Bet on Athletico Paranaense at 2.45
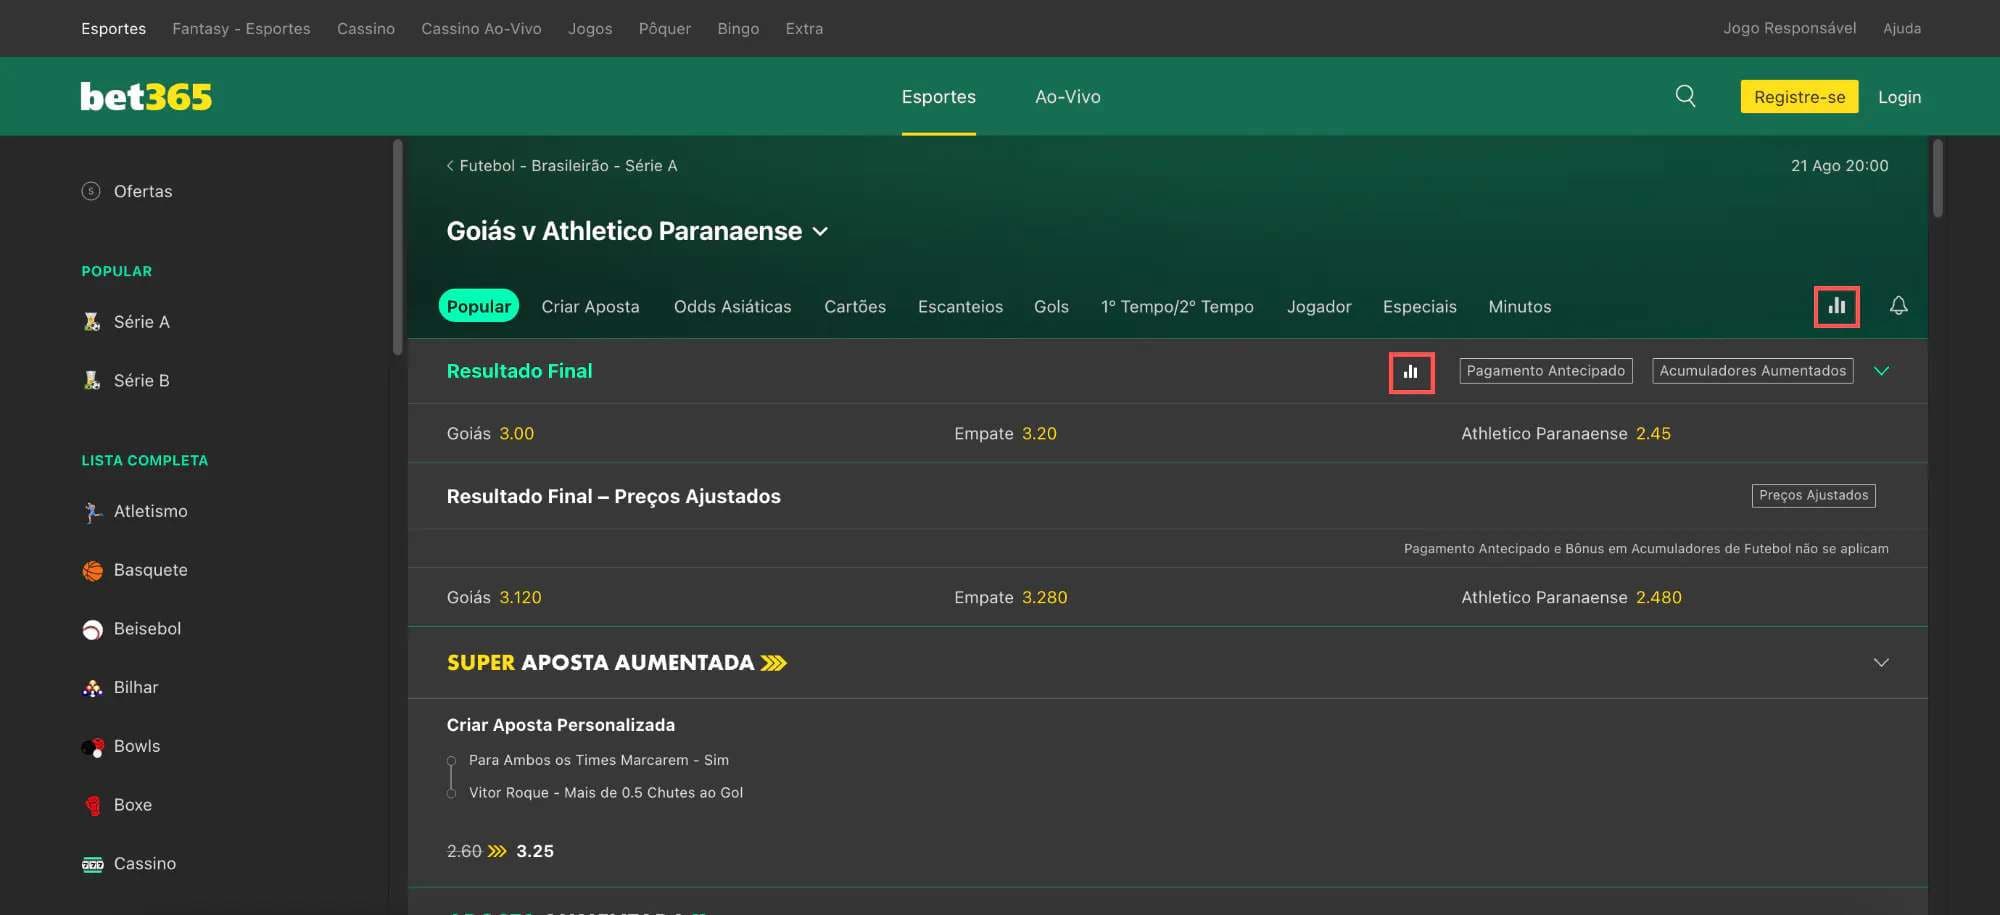Image resolution: width=2000 pixels, height=915 pixels. [x=1566, y=434]
